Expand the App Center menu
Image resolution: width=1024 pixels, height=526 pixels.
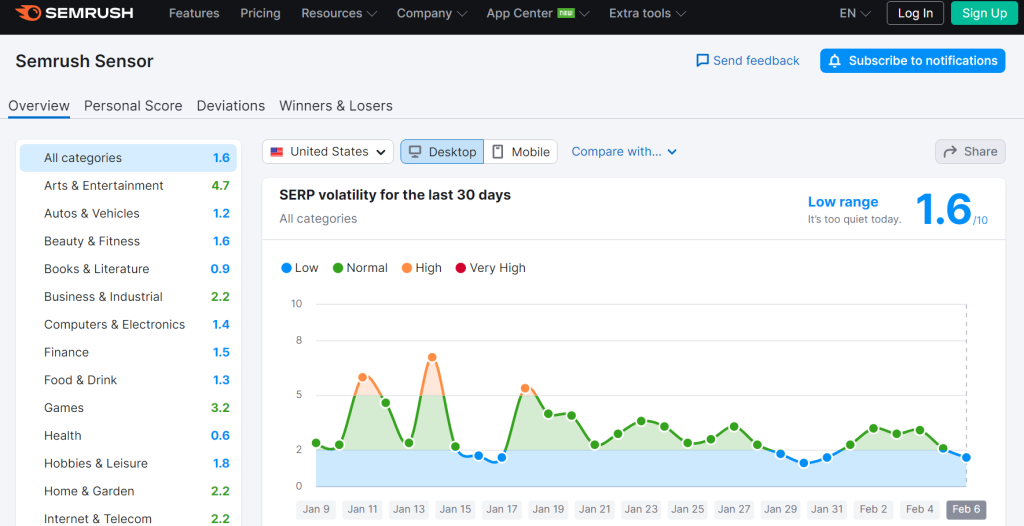pyautogui.click(x=537, y=13)
